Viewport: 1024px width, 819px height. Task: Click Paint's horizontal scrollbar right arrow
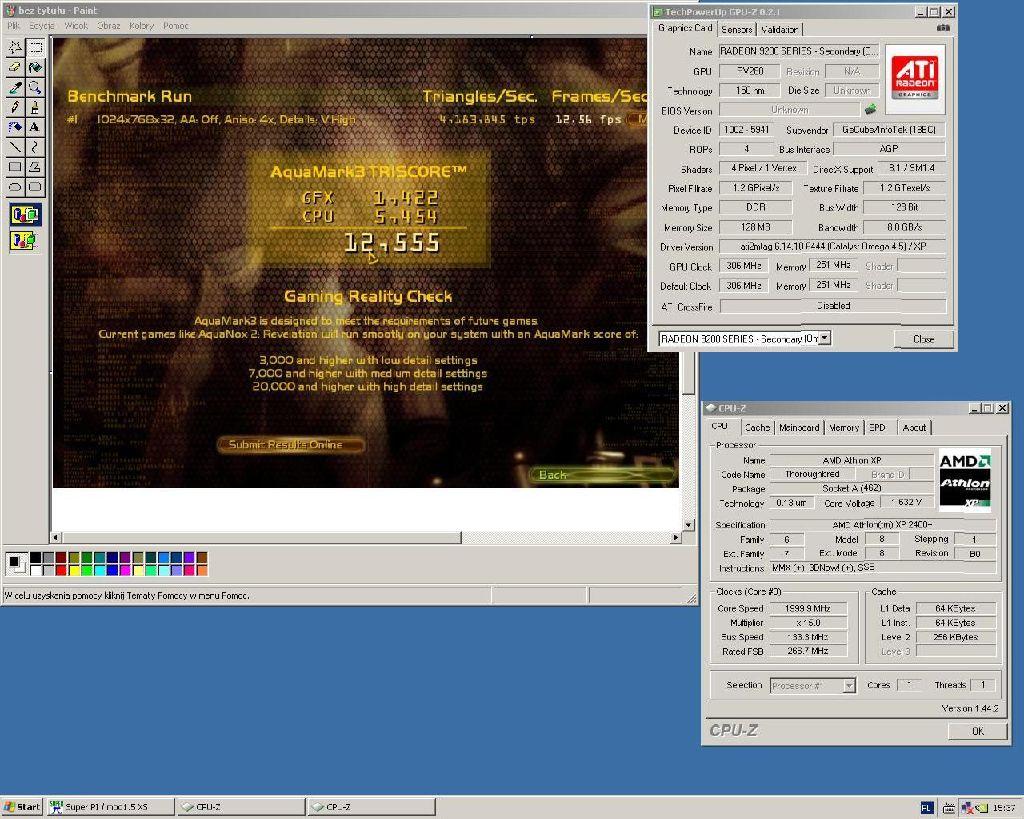pos(676,538)
